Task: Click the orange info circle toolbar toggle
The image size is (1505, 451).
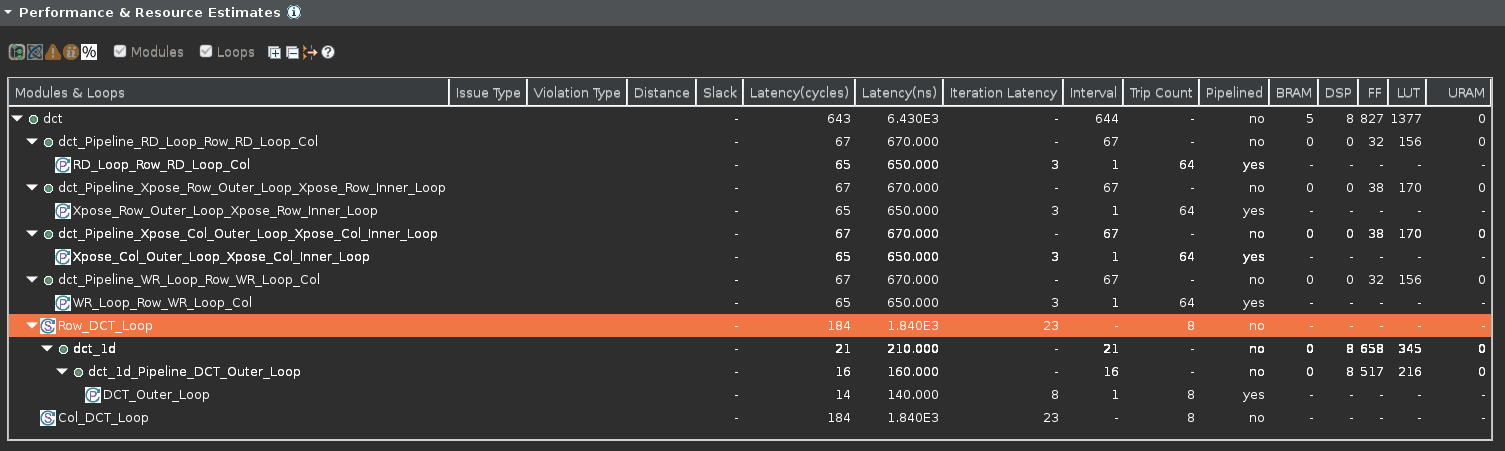Action: click(x=71, y=52)
